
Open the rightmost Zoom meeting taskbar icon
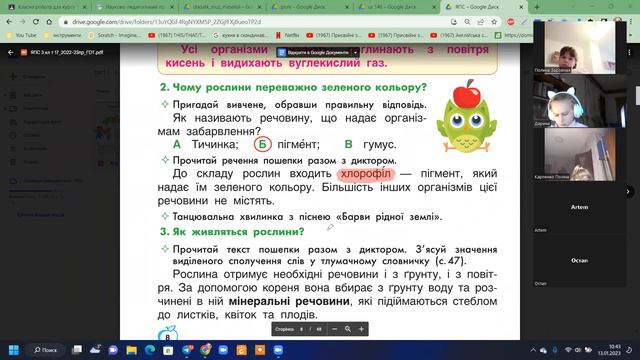(x=278, y=350)
